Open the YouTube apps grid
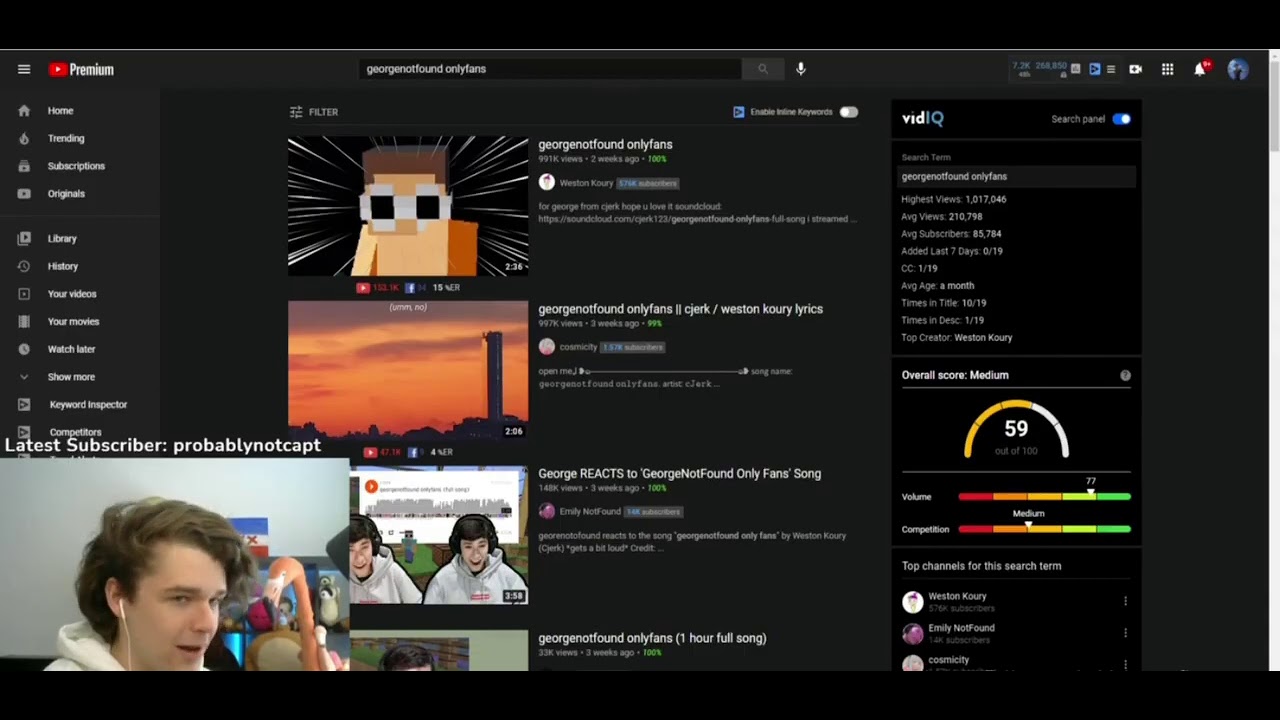1280x720 pixels. [x=1167, y=69]
